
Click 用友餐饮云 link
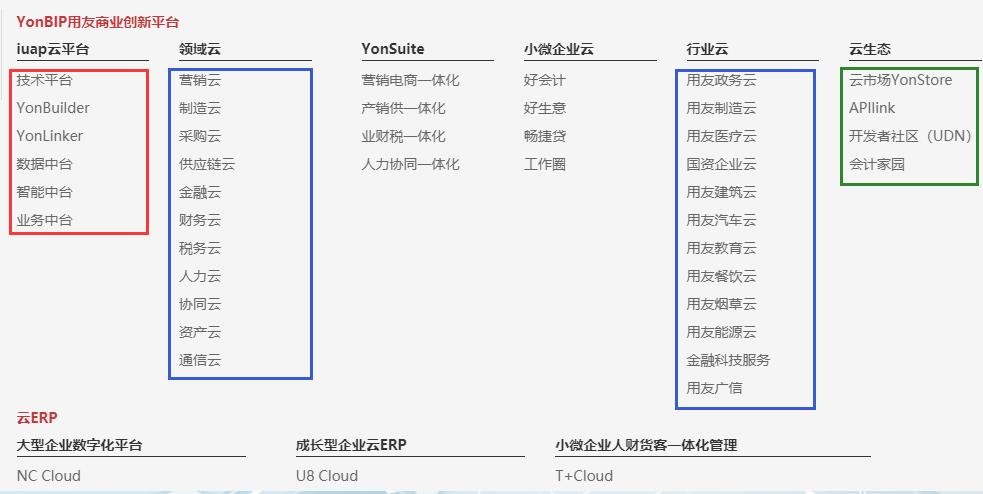point(722,276)
